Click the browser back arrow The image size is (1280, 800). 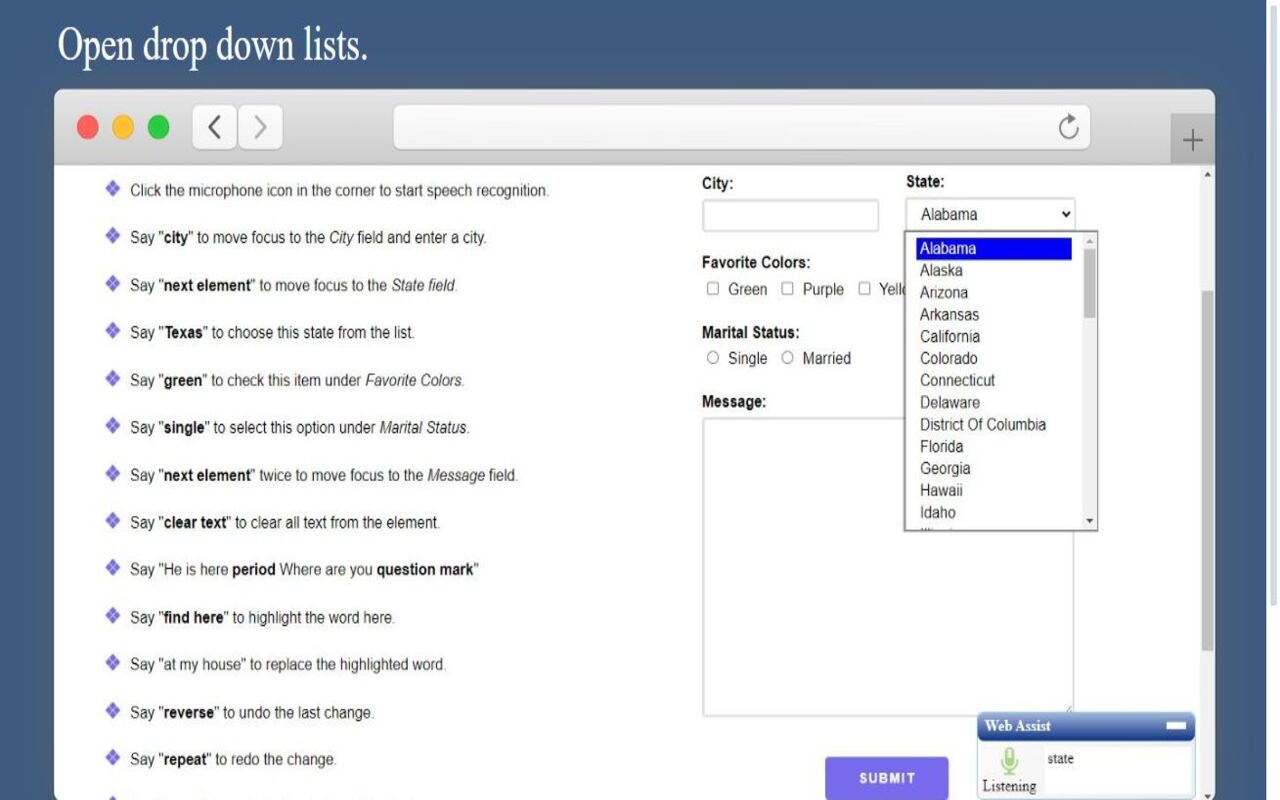pyautogui.click(x=213, y=127)
